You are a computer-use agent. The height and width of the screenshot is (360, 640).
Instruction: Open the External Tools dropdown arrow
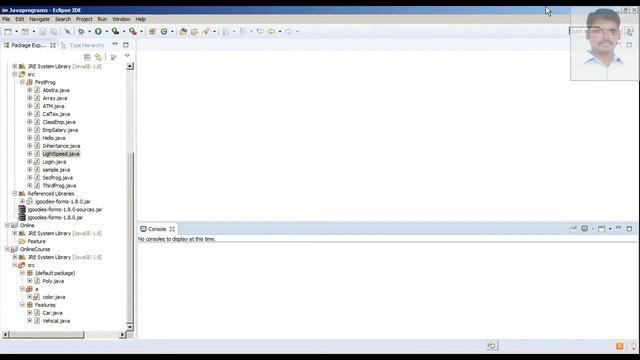point(141,31)
